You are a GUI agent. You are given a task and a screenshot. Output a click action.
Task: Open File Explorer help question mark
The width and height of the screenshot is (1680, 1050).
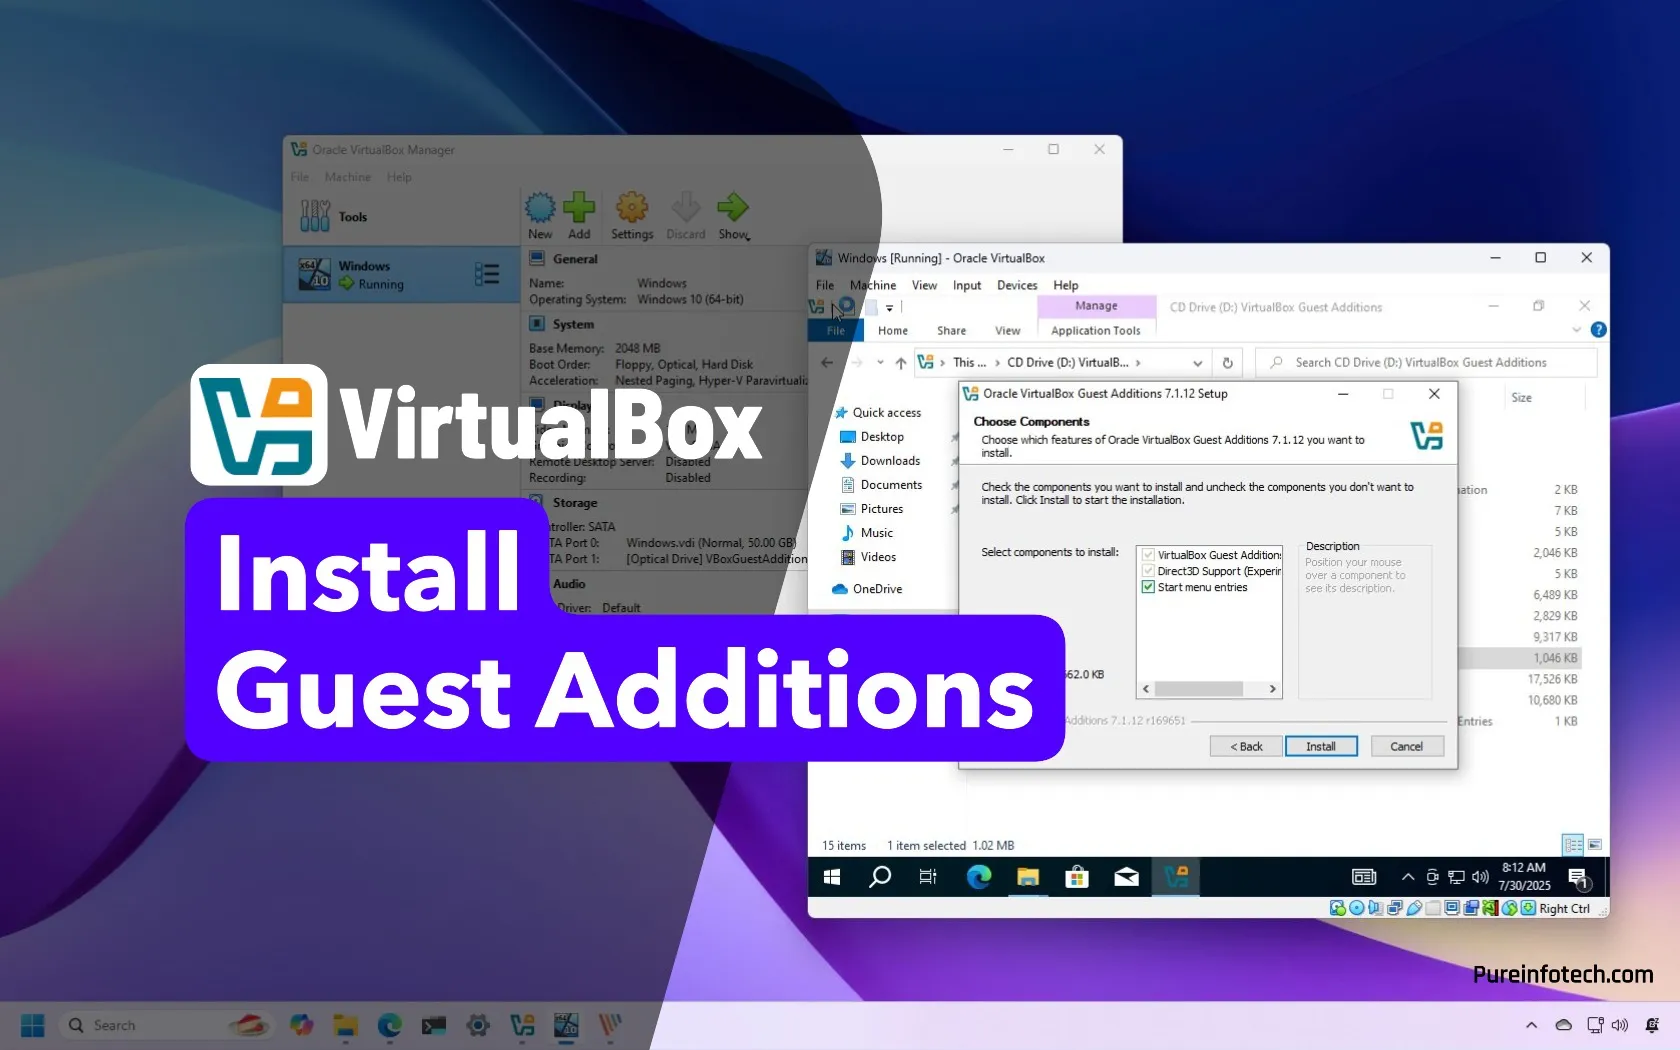click(x=1598, y=330)
